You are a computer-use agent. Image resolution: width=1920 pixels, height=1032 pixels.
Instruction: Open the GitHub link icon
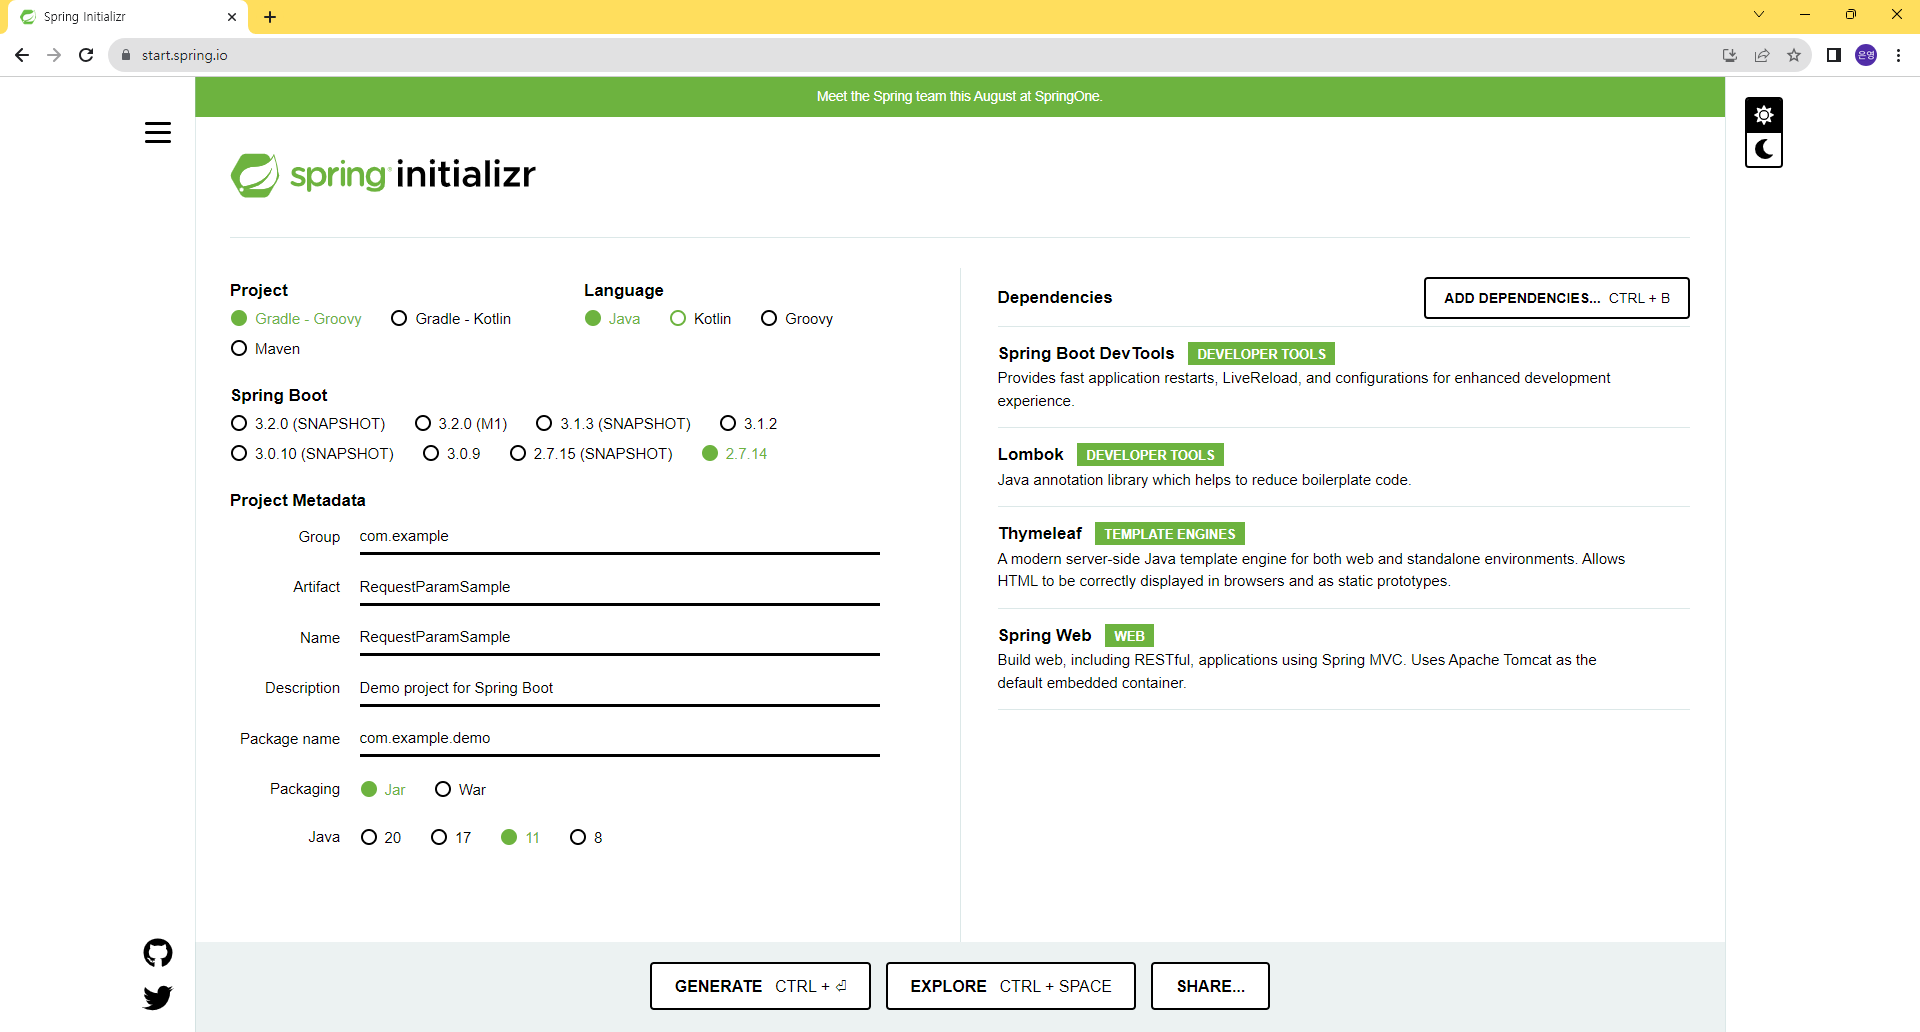pyautogui.click(x=158, y=953)
